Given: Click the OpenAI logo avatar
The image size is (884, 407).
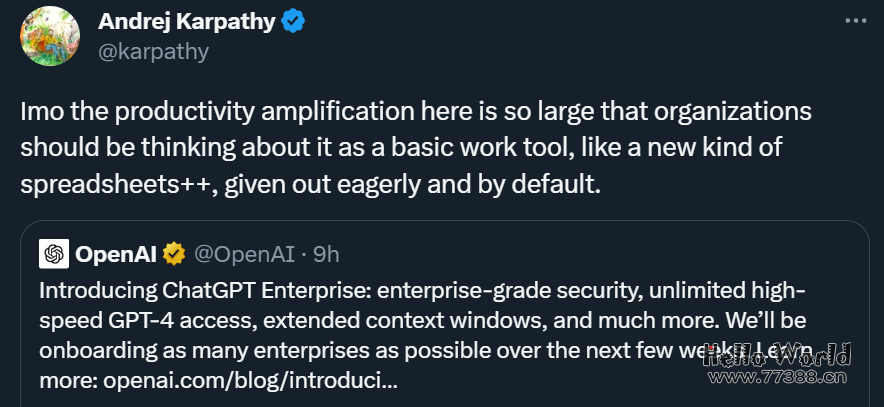Looking at the screenshot, I should [54, 254].
